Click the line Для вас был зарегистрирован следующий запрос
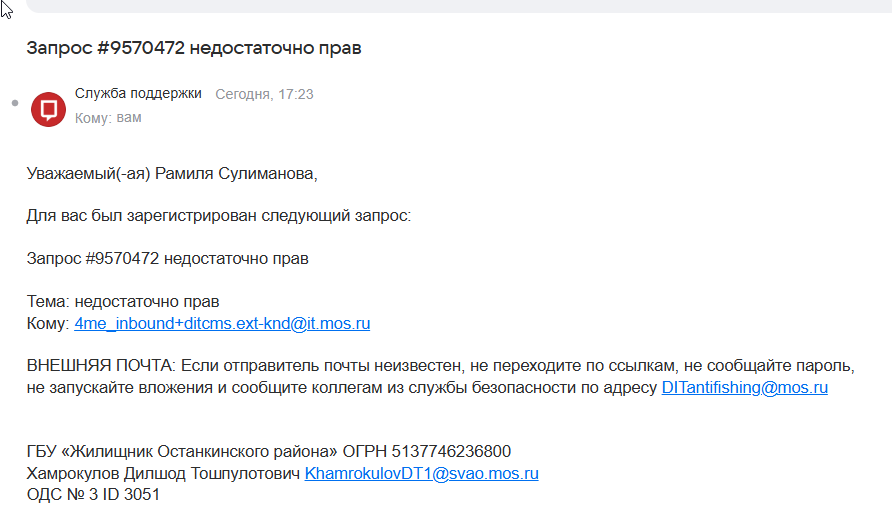This screenshot has height=507, width=892. tap(218, 216)
